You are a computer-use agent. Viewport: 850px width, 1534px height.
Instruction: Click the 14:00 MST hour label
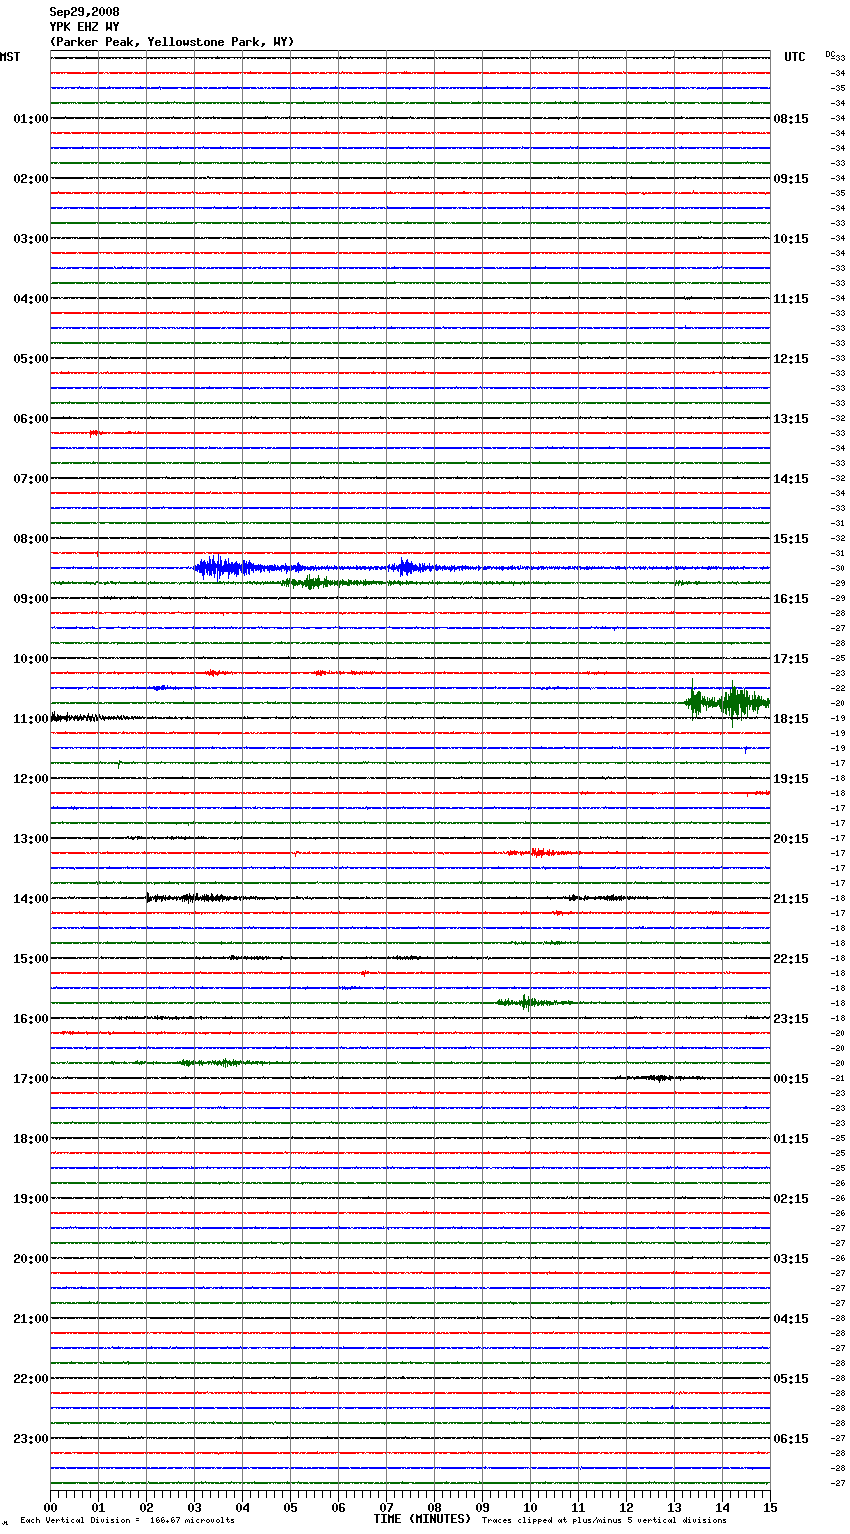click(31, 899)
